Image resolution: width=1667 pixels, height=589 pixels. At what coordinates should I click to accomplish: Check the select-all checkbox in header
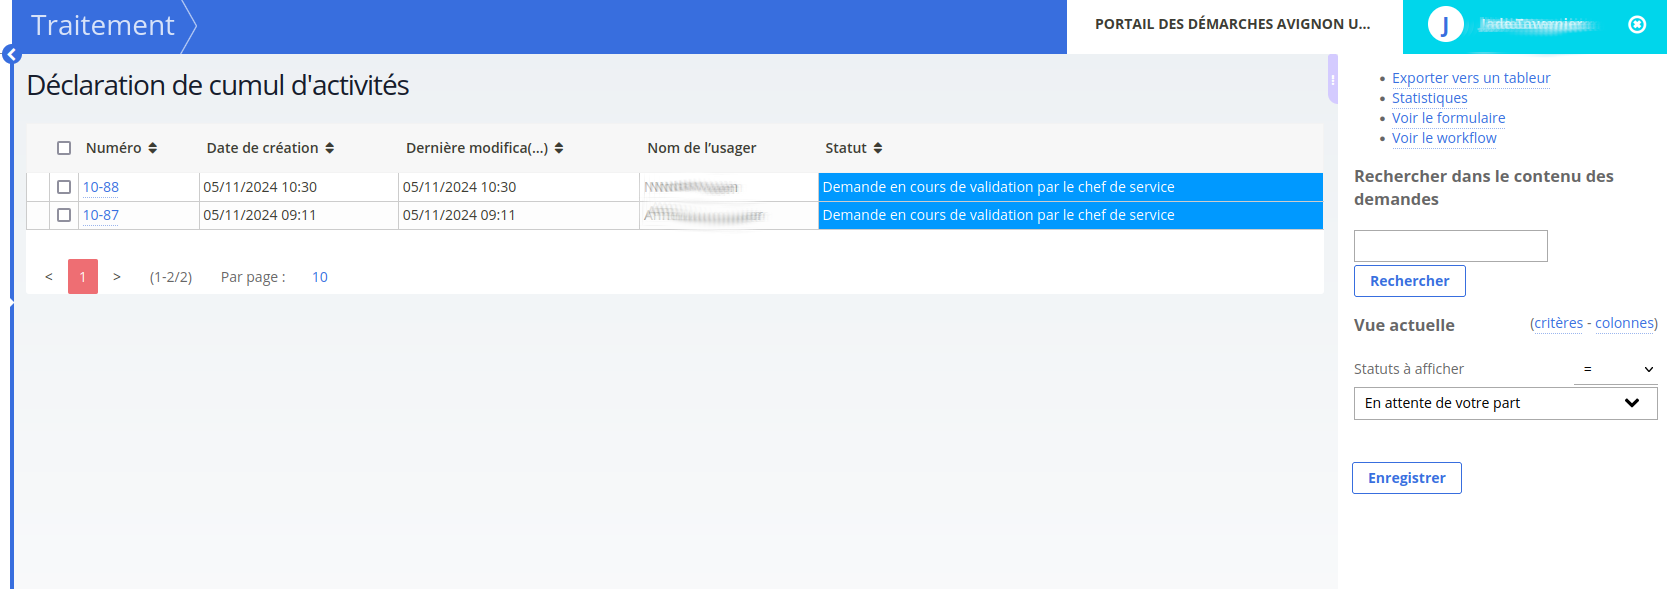[64, 148]
